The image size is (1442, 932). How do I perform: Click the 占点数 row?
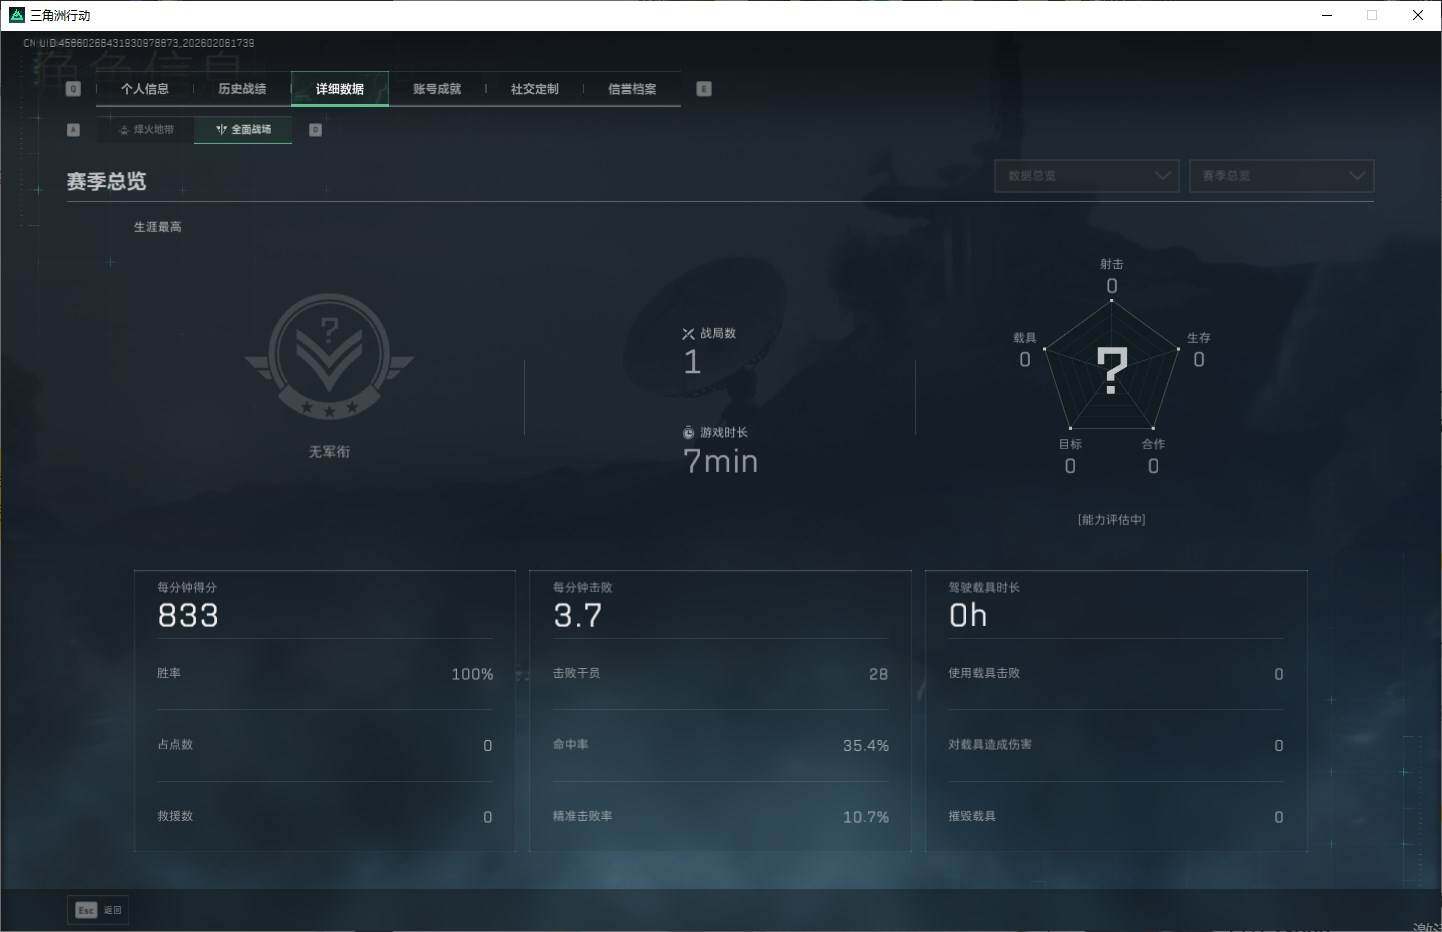click(325, 745)
